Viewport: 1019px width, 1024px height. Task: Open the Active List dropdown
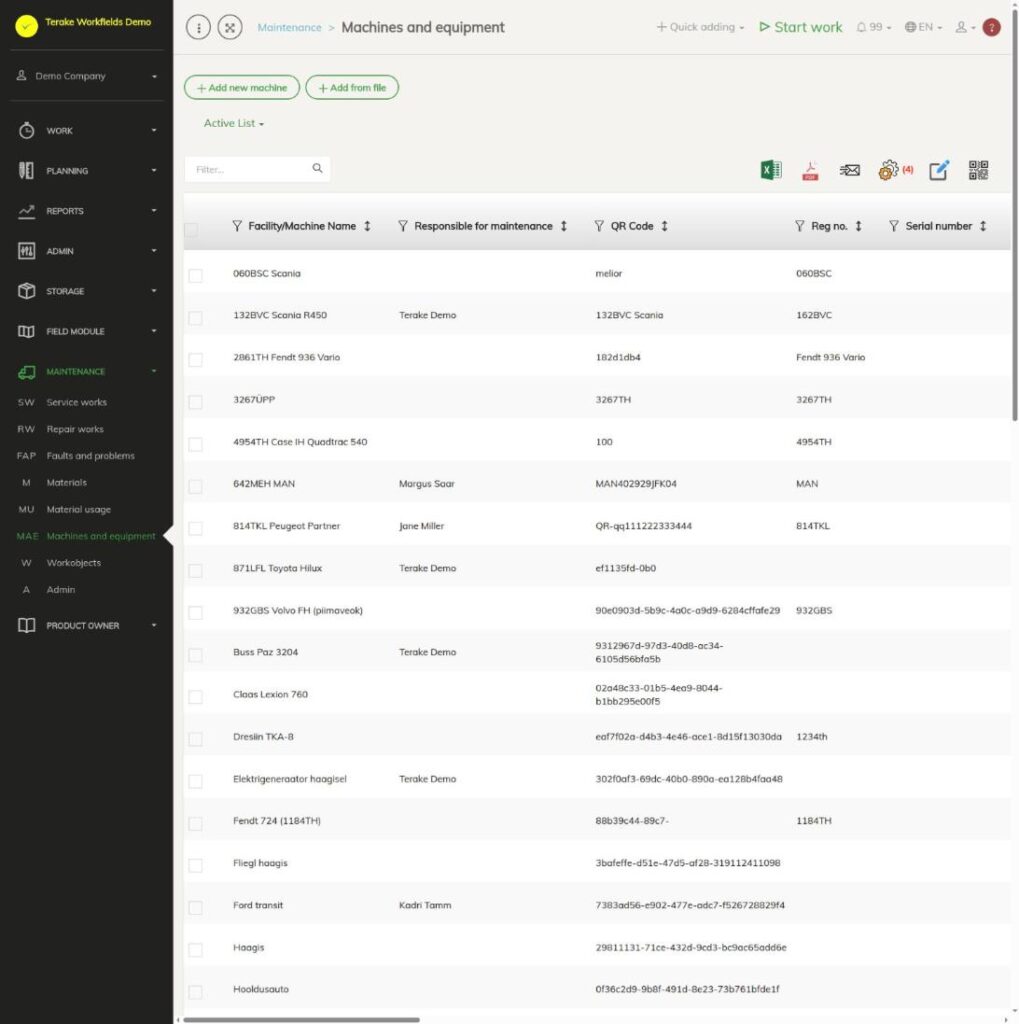tap(234, 123)
